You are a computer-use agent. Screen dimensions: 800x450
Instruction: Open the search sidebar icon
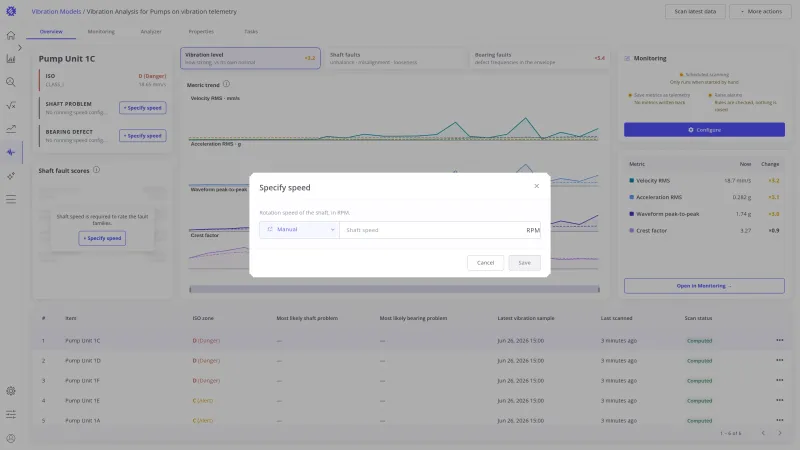tap(11, 82)
